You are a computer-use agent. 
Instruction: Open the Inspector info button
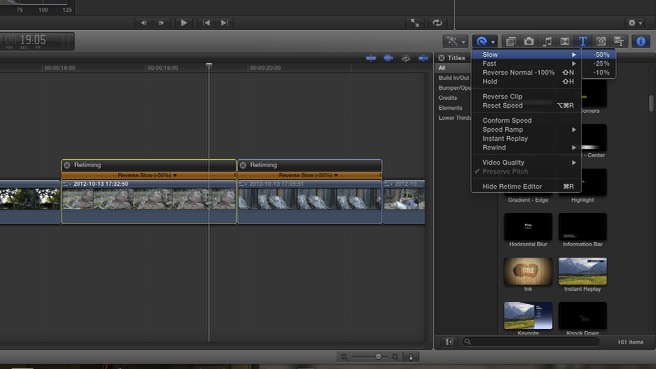(x=641, y=41)
